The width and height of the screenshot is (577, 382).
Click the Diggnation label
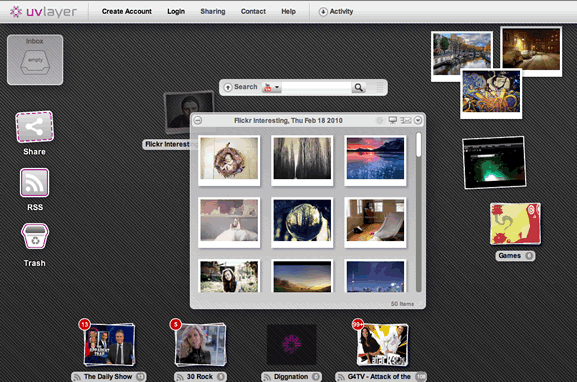pos(291,377)
